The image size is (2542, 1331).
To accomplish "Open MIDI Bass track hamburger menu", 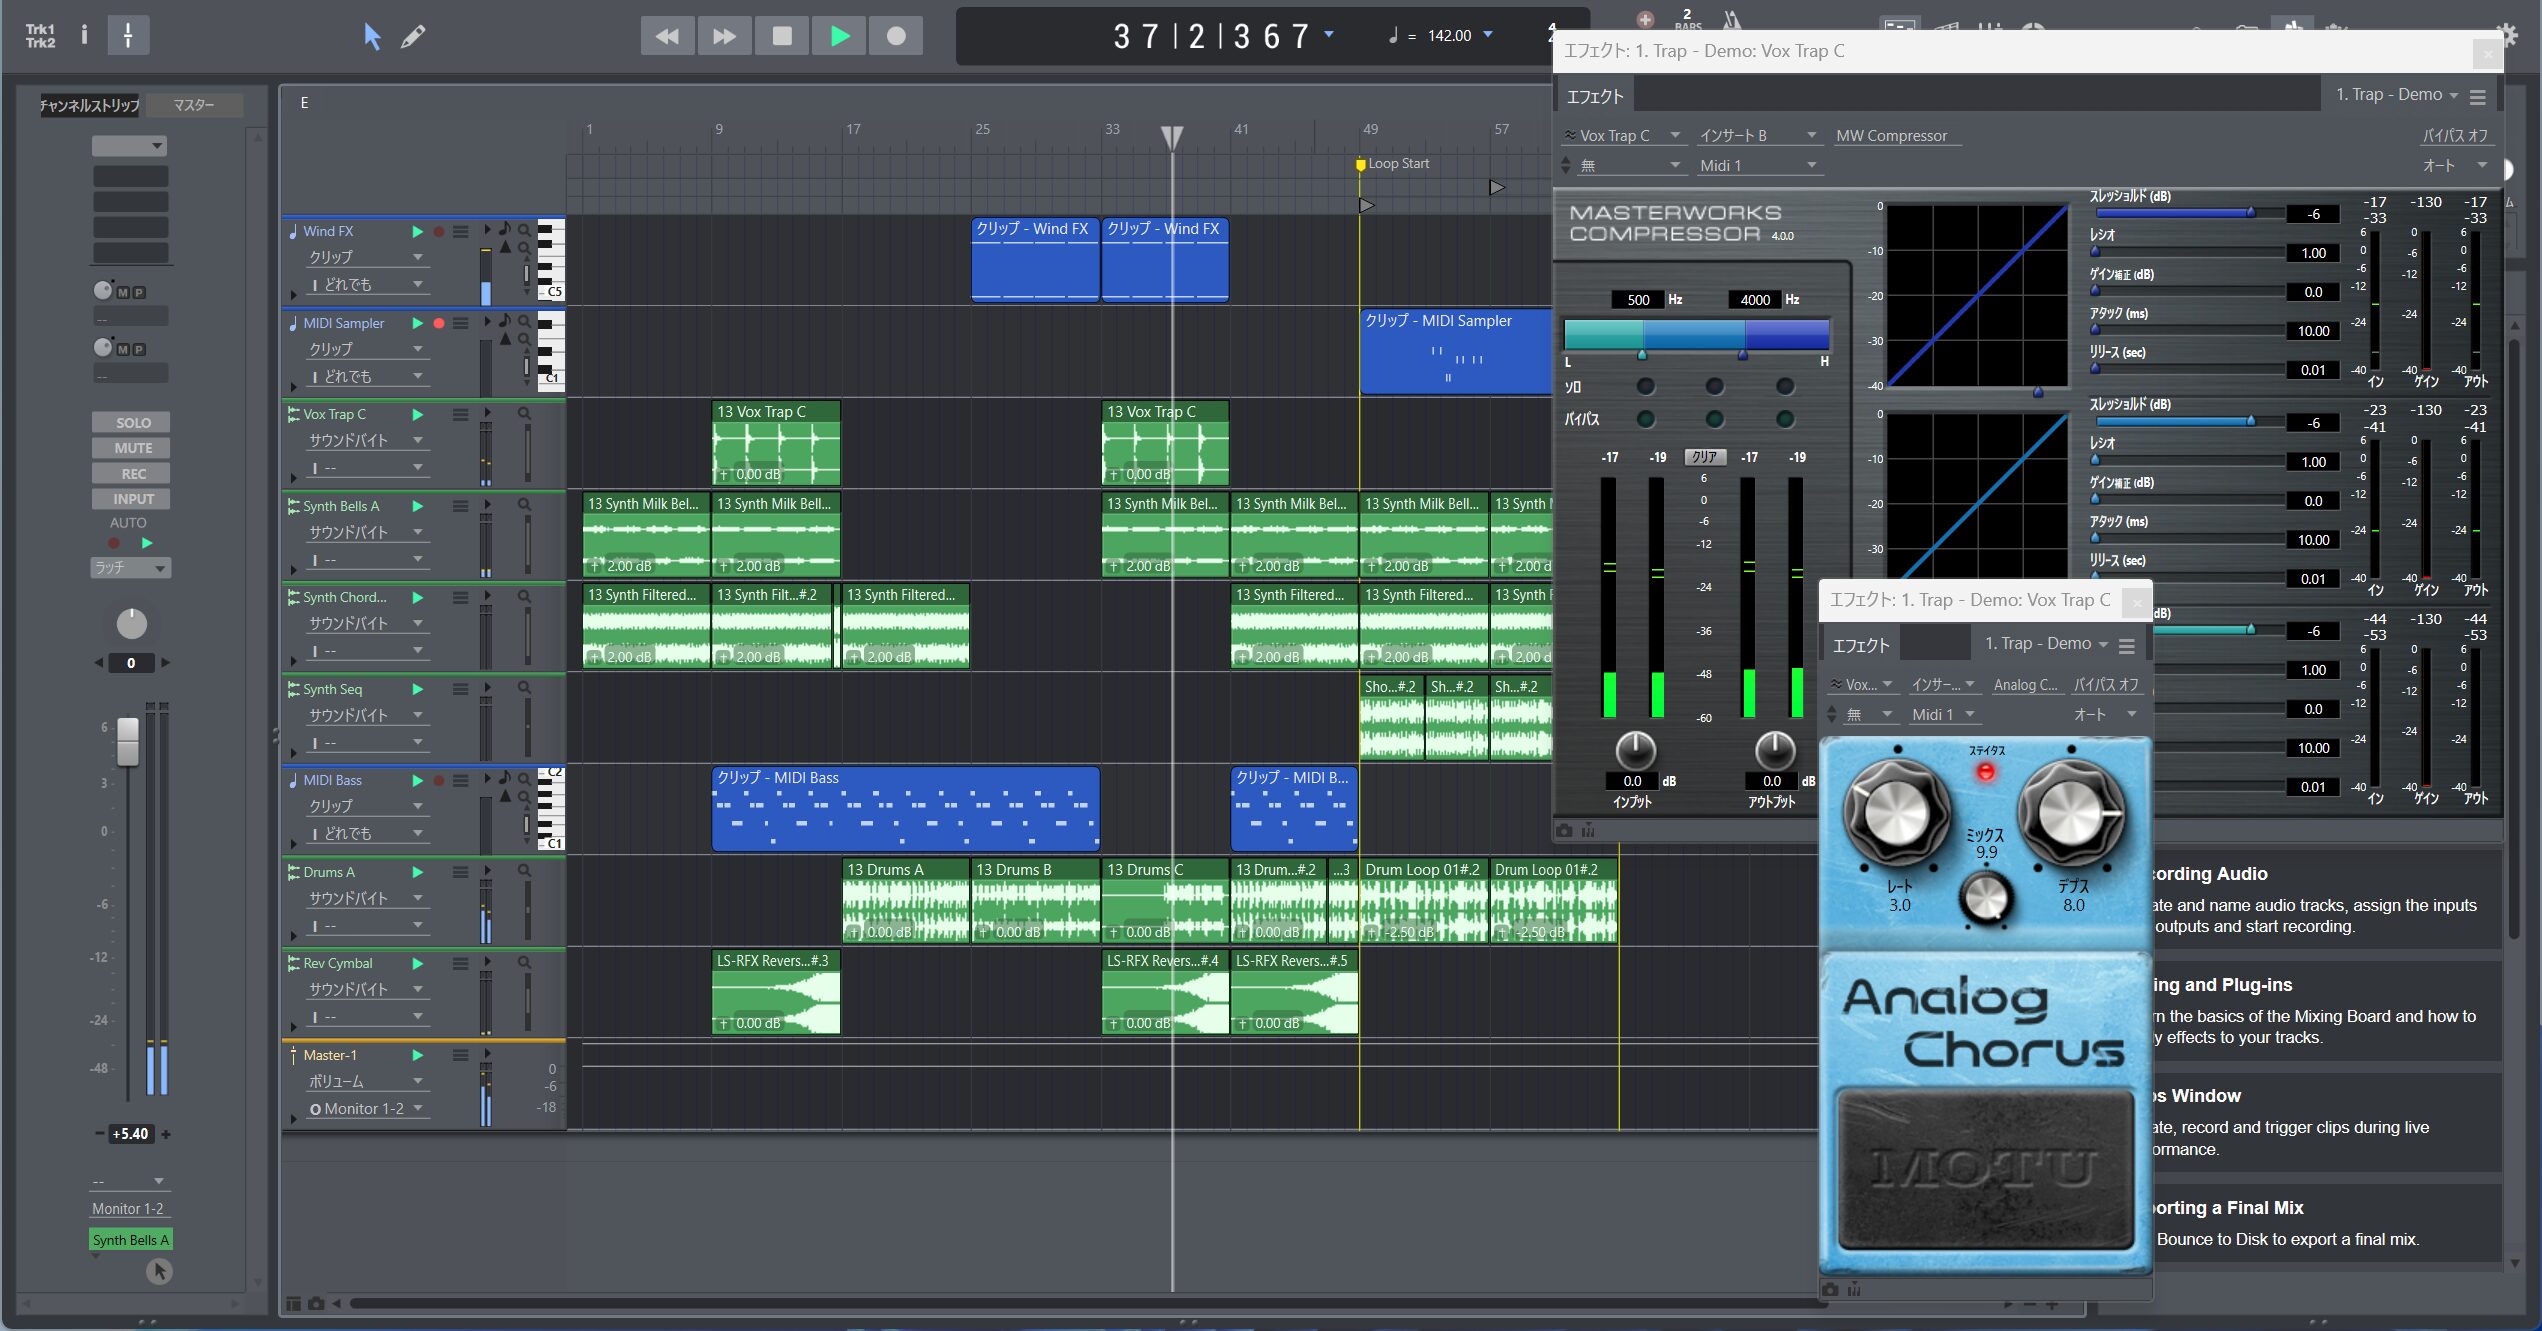I will (x=461, y=780).
